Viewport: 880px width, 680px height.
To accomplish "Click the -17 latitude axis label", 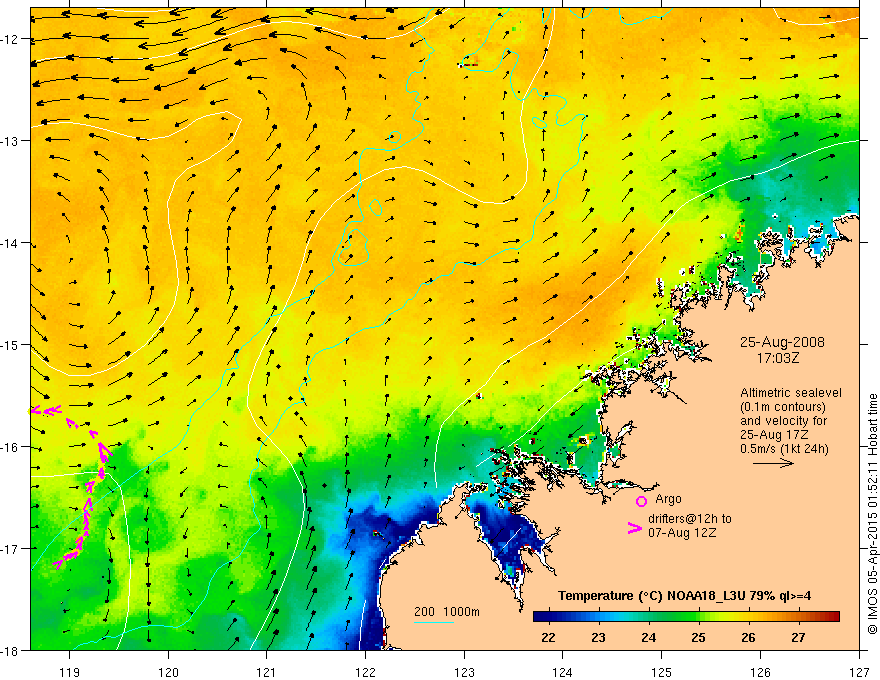I will pos(10,548).
